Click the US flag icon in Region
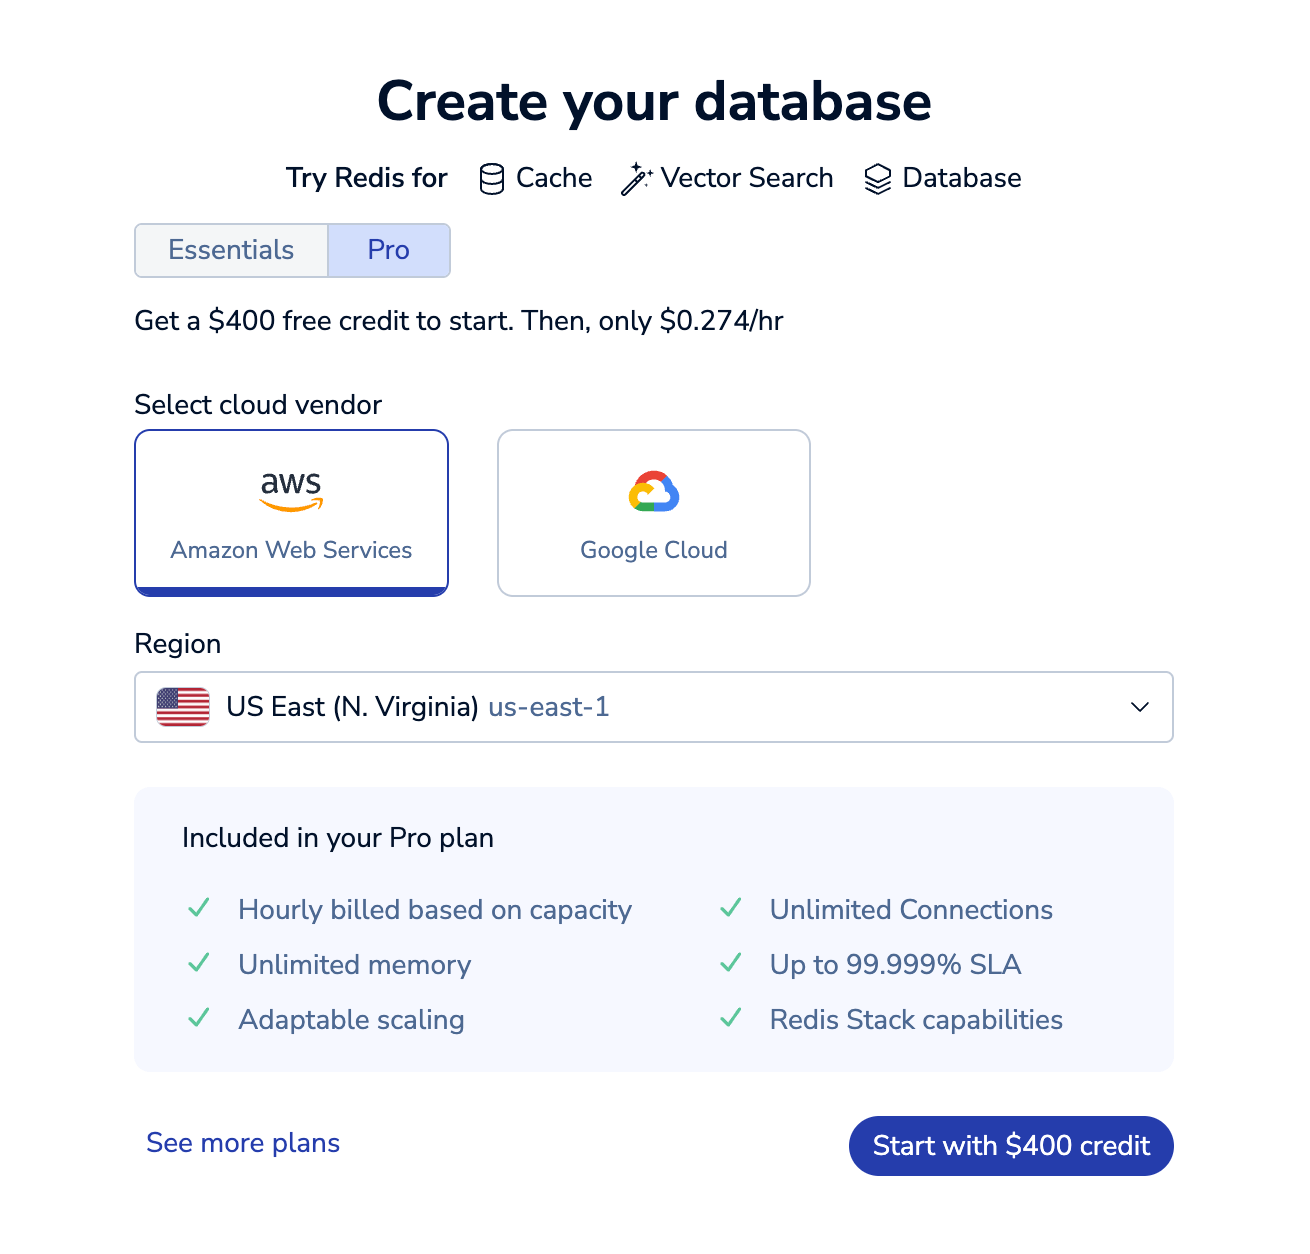 pos(183,707)
